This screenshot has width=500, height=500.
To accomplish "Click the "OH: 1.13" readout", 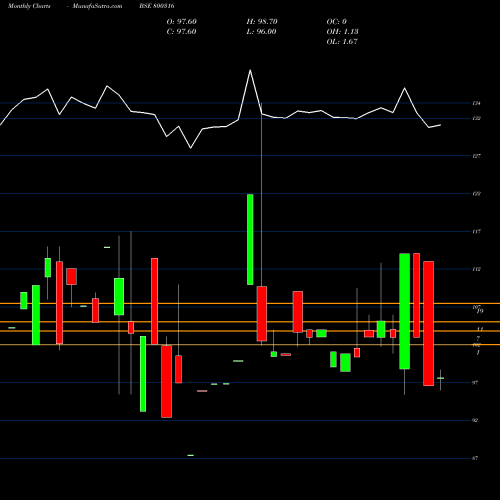I will point(342,32).
